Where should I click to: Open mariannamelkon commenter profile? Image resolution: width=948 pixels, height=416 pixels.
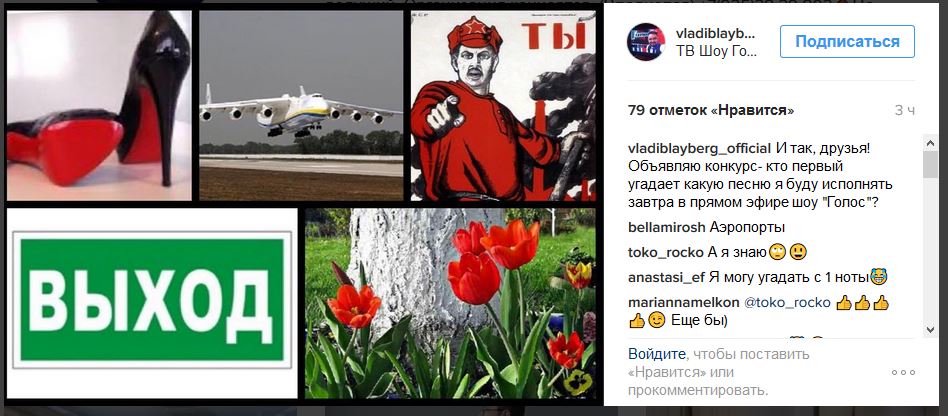pos(681,303)
